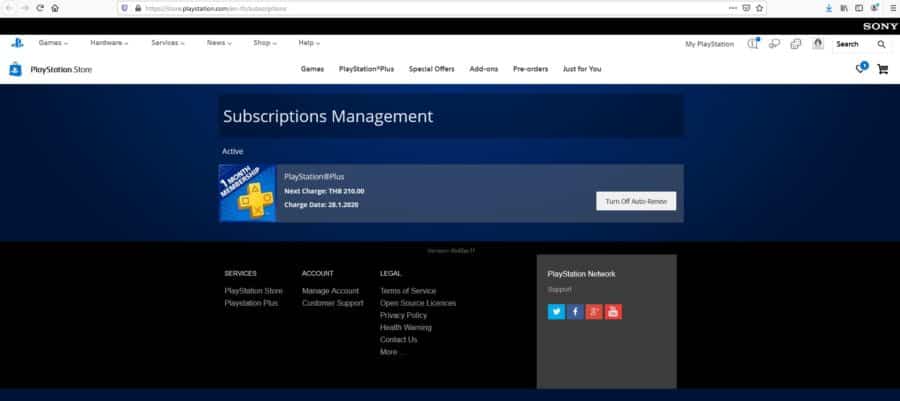Click the search magnifying glass icon

tap(881, 44)
